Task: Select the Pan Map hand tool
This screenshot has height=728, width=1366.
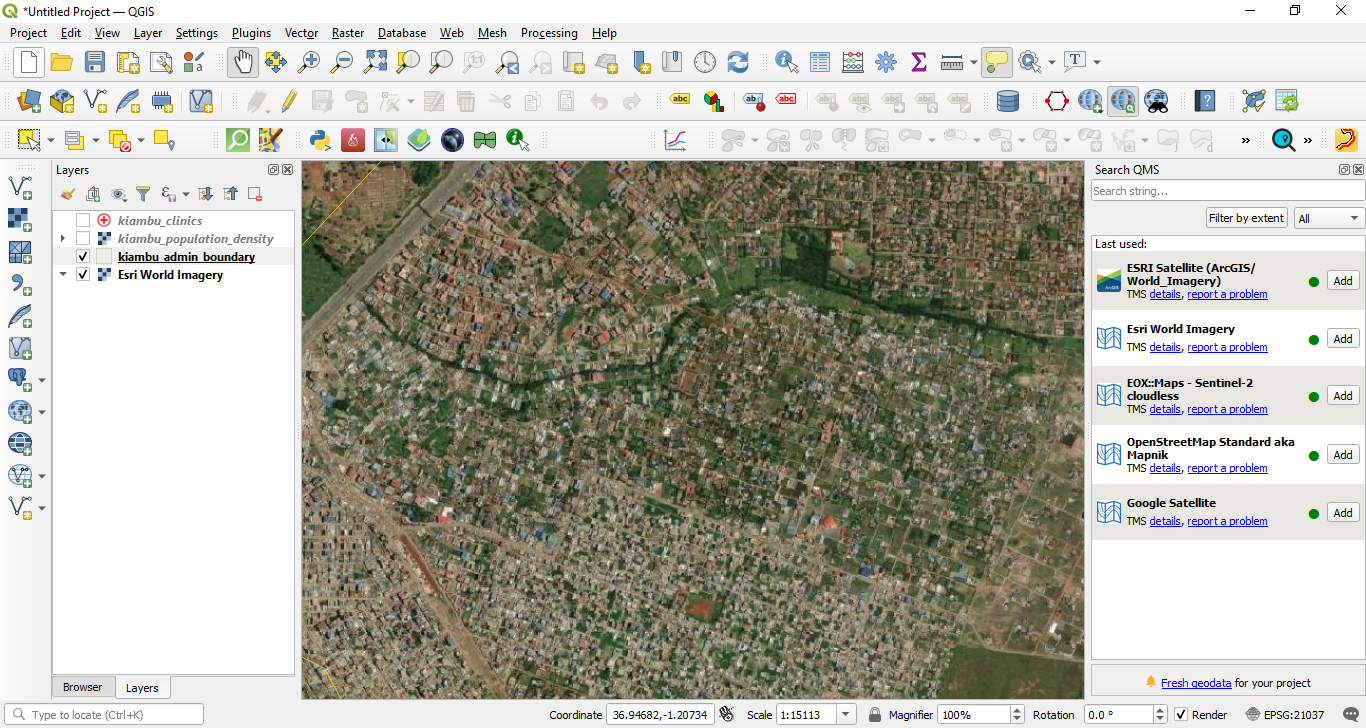Action: 242,62
